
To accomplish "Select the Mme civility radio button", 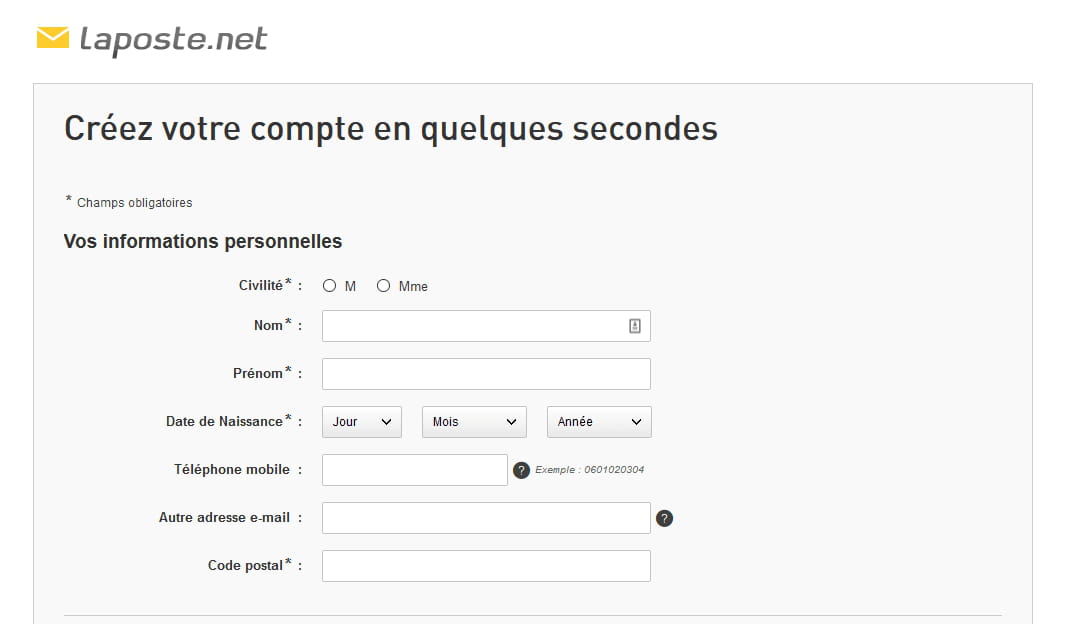I will point(383,286).
